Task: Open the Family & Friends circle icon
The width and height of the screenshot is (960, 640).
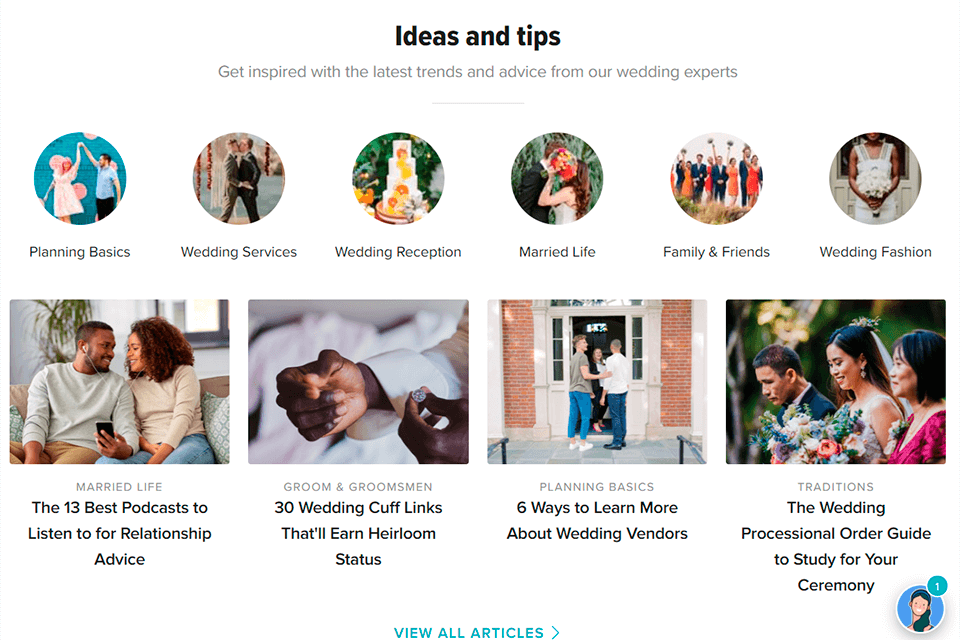Action: 716,179
